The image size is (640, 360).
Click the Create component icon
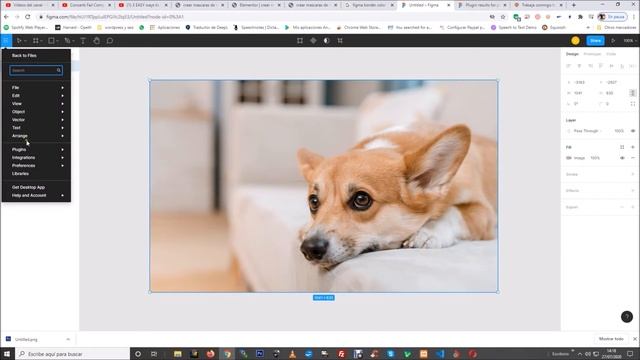click(x=313, y=40)
